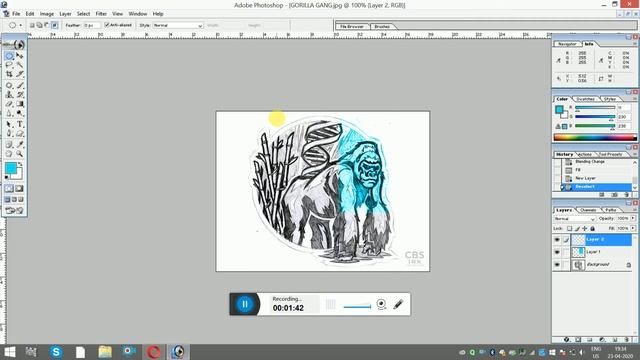
Task: Select the Clone Stamp tool
Action: point(9,95)
